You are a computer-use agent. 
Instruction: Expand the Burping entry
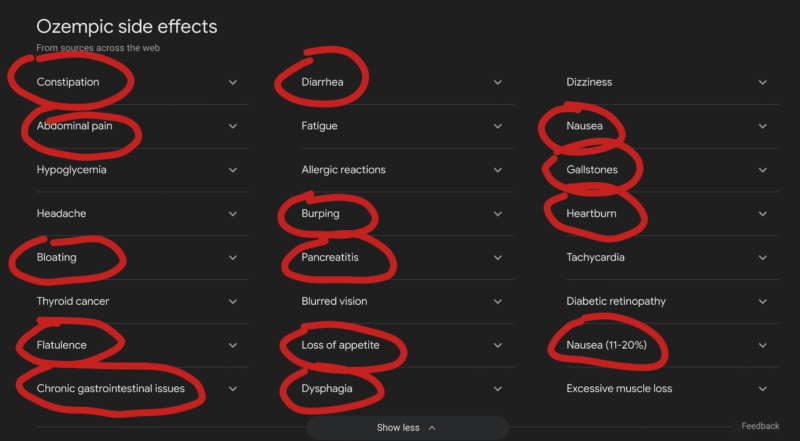click(x=497, y=214)
